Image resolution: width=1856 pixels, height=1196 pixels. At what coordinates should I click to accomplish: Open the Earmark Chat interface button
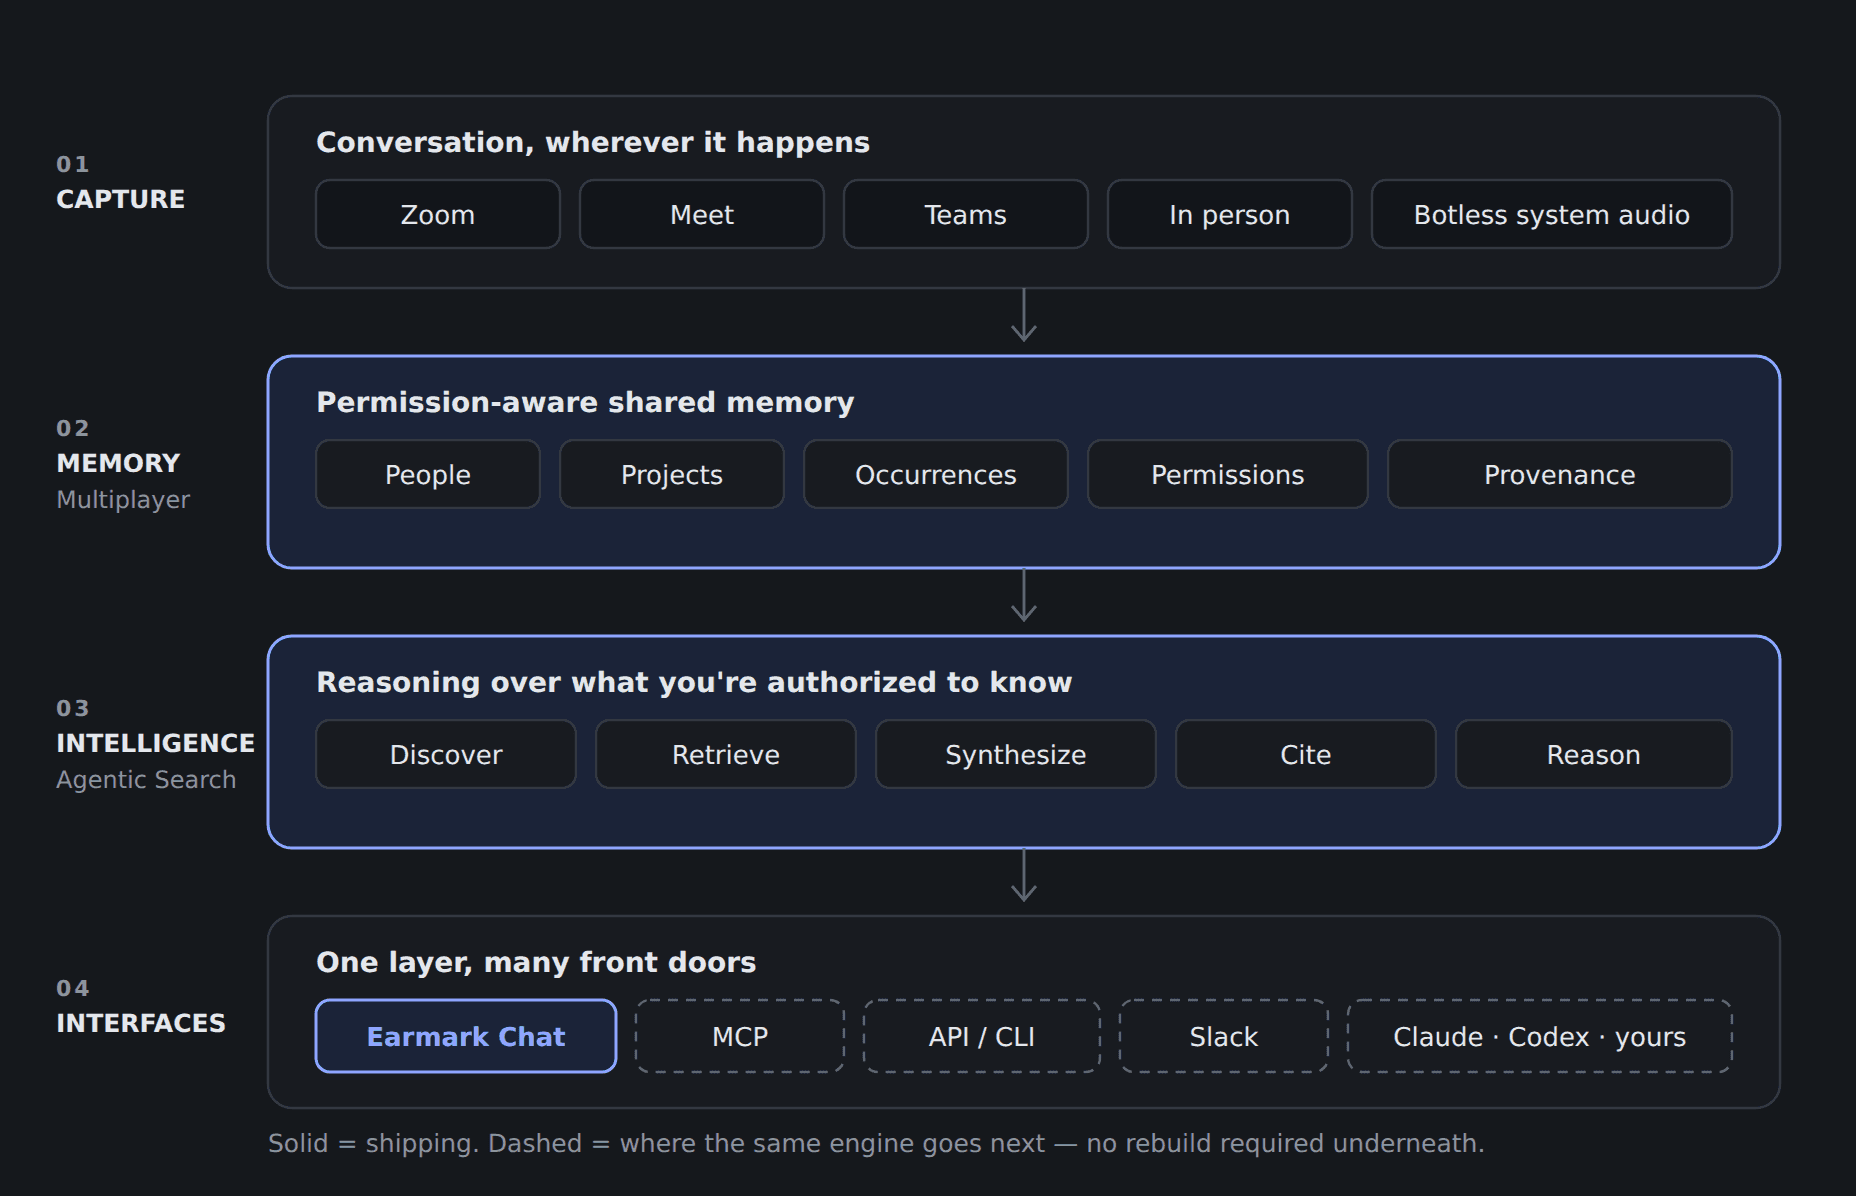click(466, 1036)
